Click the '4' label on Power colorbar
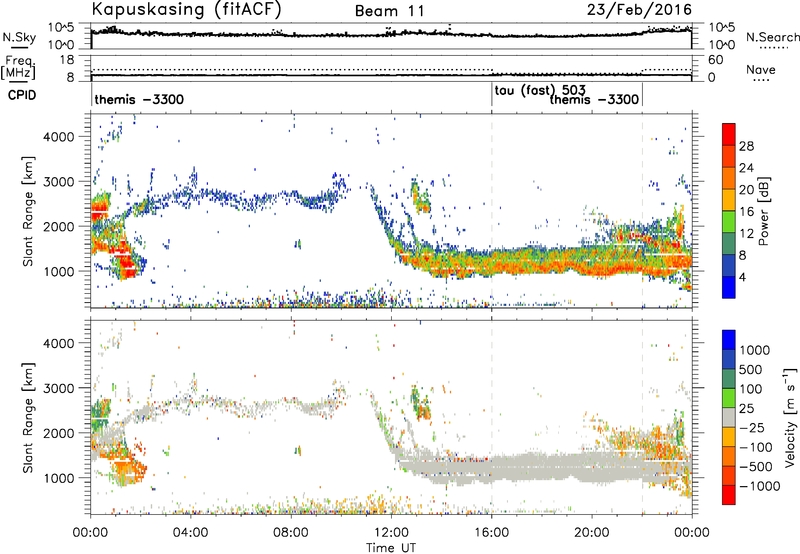This screenshot has width=800, height=554. tap(742, 277)
